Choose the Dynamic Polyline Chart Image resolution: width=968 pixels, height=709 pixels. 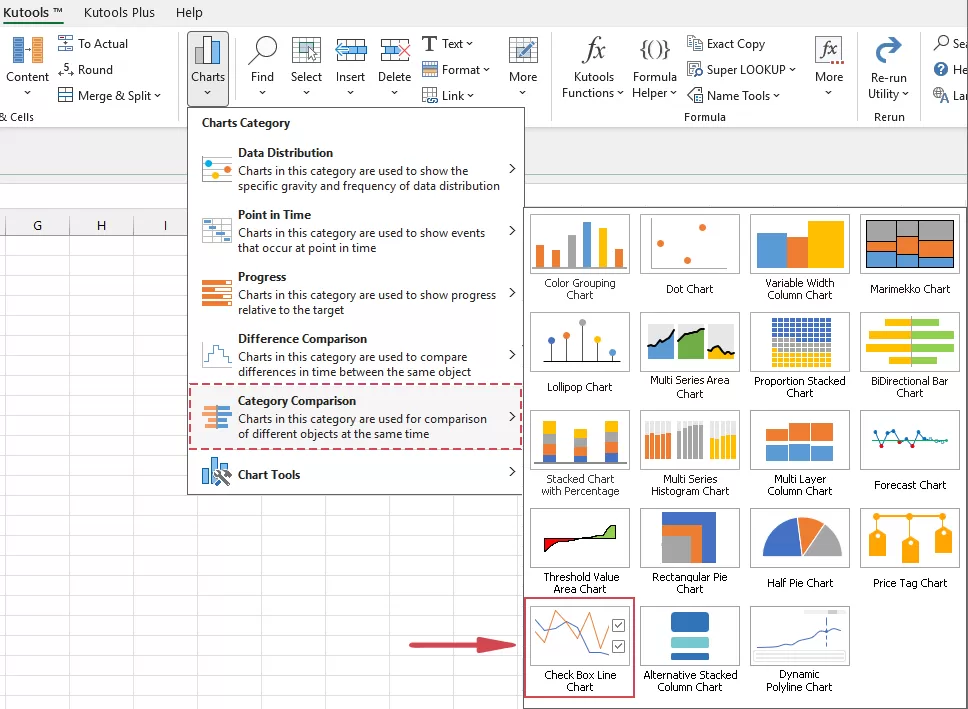799,650
